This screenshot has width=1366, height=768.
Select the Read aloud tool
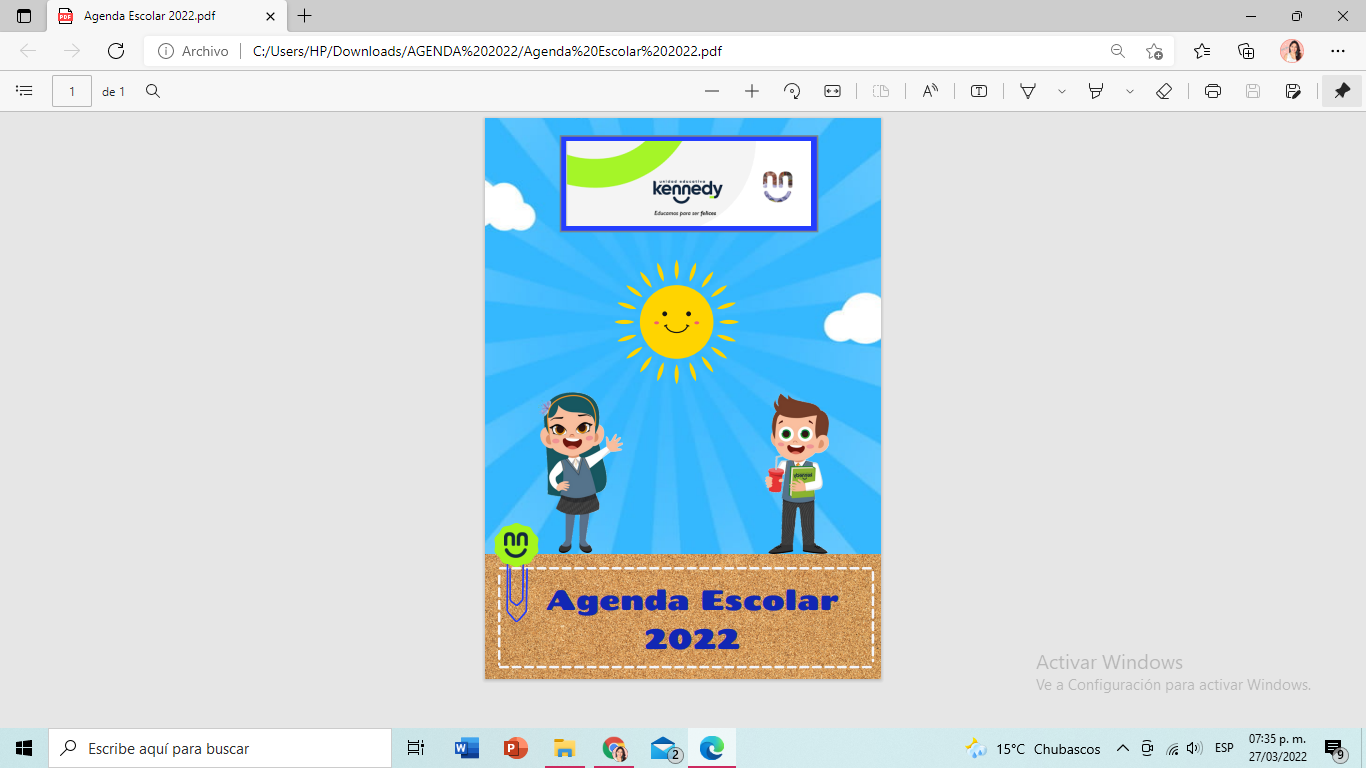point(930,90)
